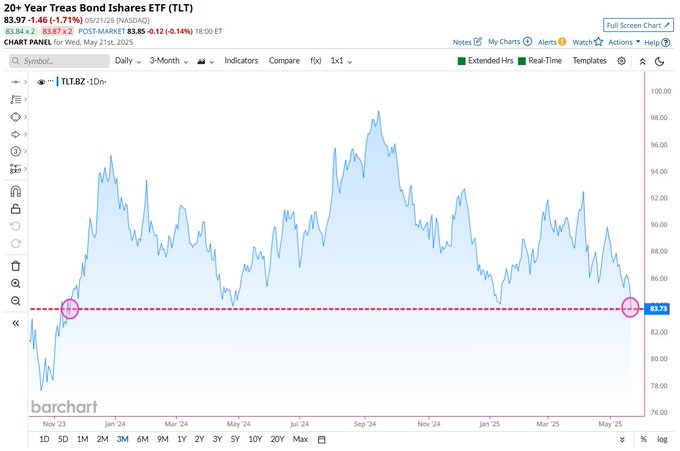Select the shapes drawing tool
Screen dimensions: 680x451
tap(16, 117)
